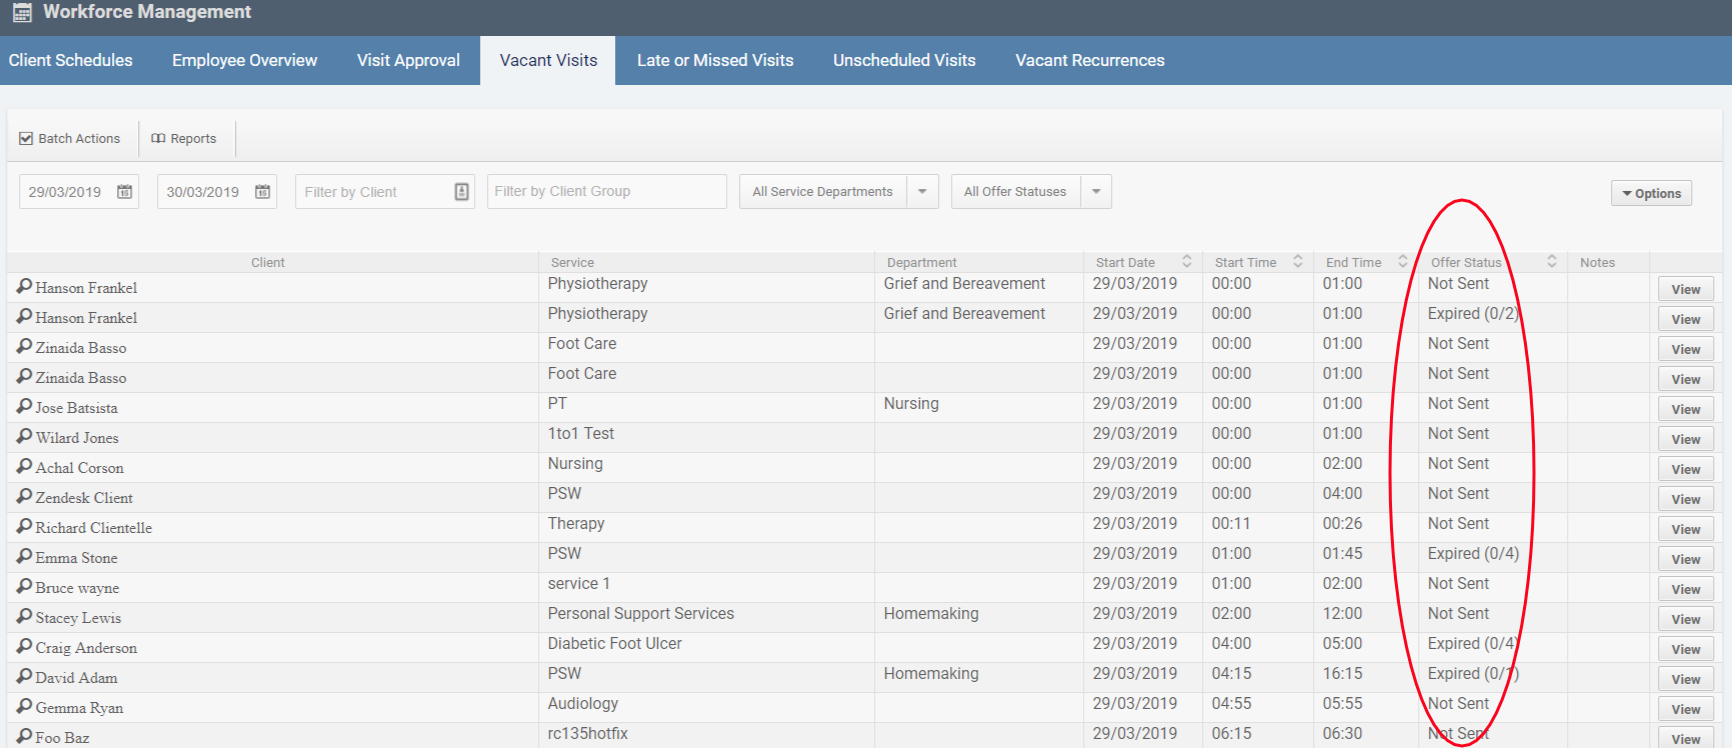Expand the All Offer Statuses dropdown
The width and height of the screenshot is (1732, 748).
[1096, 192]
